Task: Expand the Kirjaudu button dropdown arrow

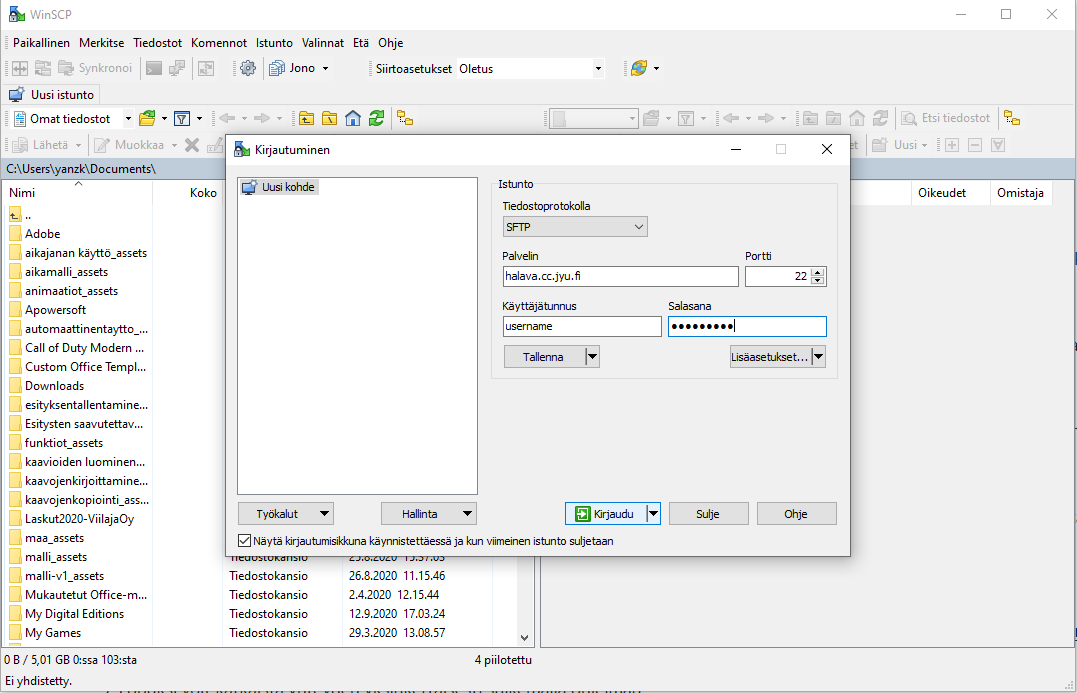Action: tap(653, 514)
